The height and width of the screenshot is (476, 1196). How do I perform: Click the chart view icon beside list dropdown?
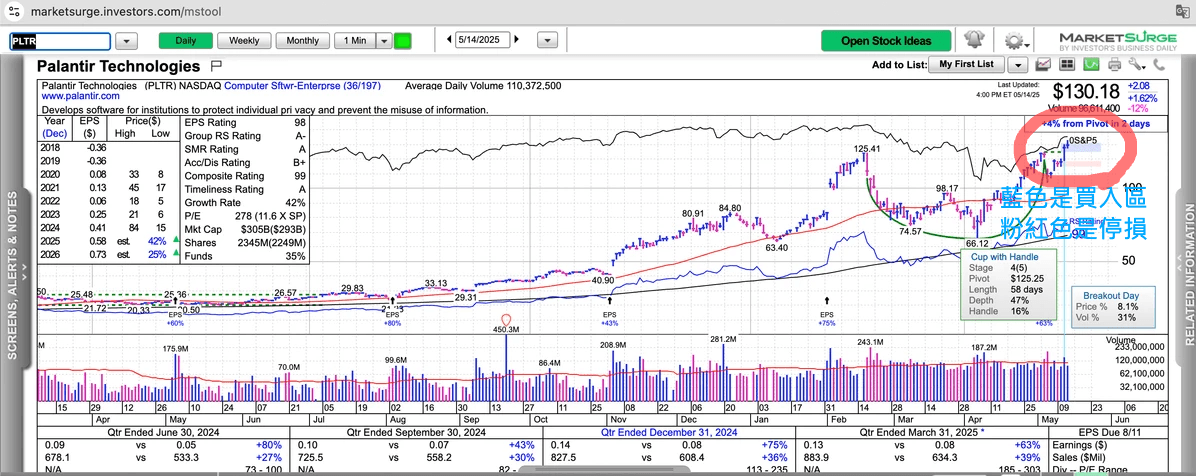(1044, 65)
